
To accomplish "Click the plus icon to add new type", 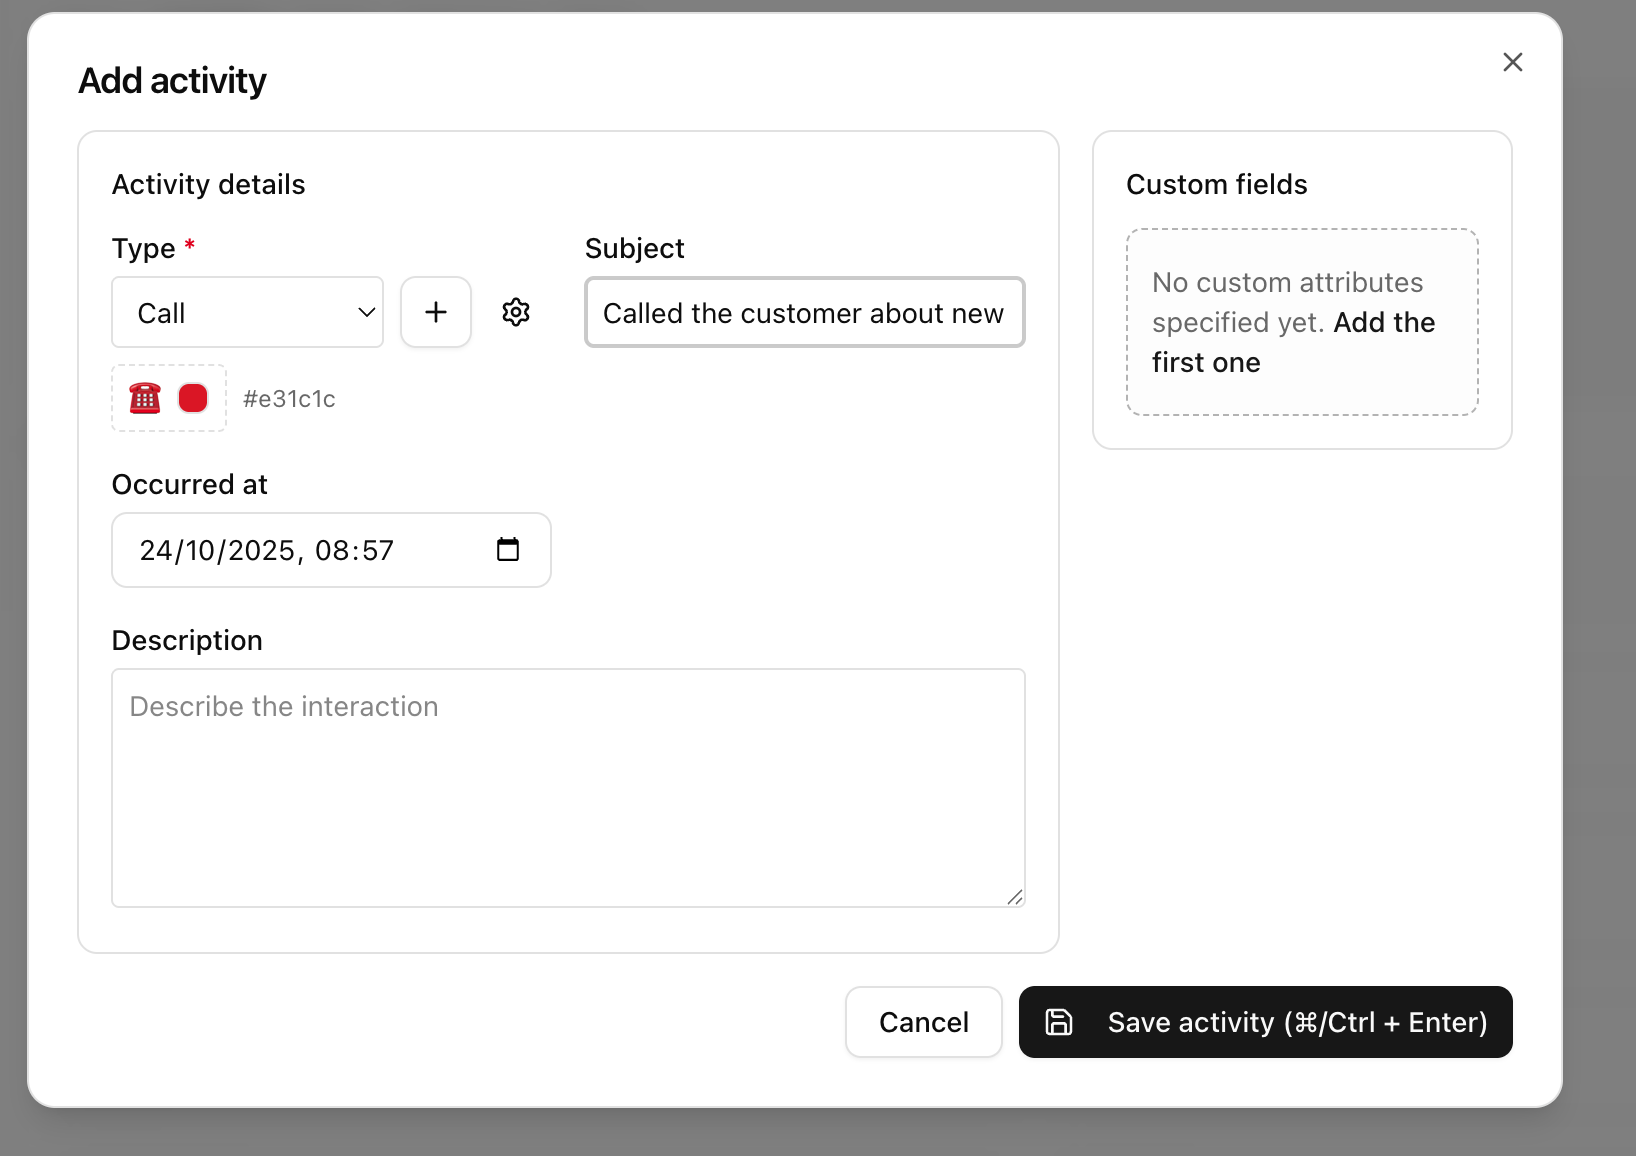I will click(436, 312).
